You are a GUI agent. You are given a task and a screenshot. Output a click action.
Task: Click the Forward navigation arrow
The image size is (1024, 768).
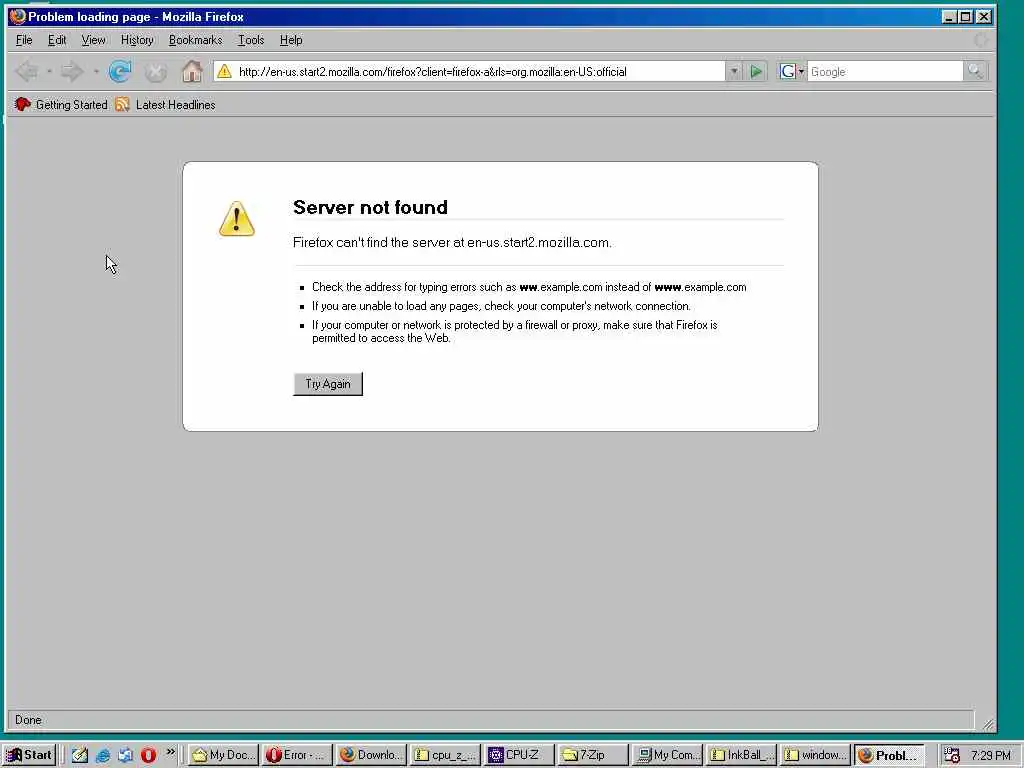coord(72,71)
